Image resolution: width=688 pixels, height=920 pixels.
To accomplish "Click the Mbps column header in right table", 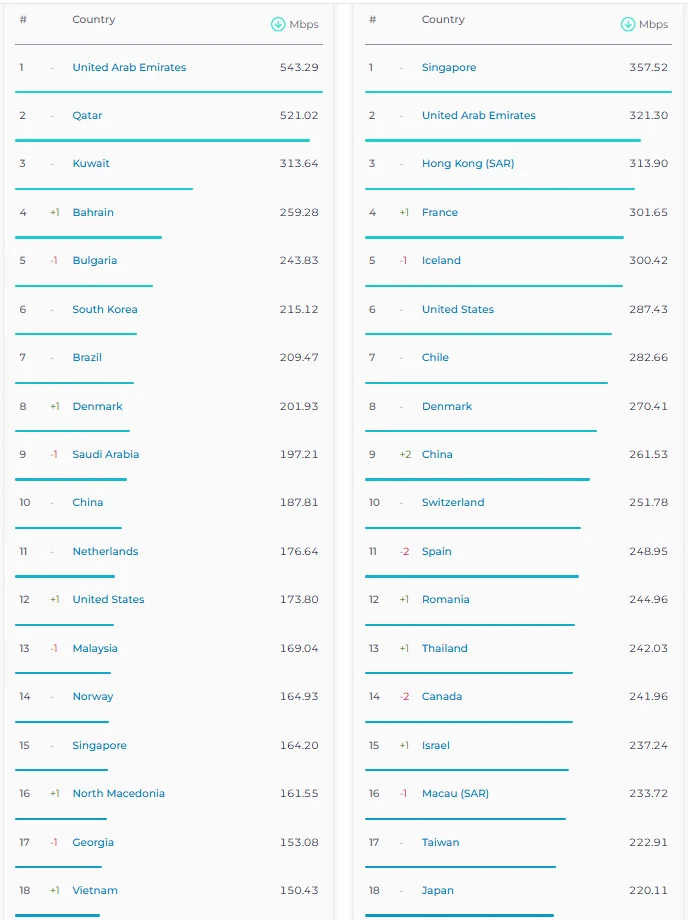I will 653,24.
